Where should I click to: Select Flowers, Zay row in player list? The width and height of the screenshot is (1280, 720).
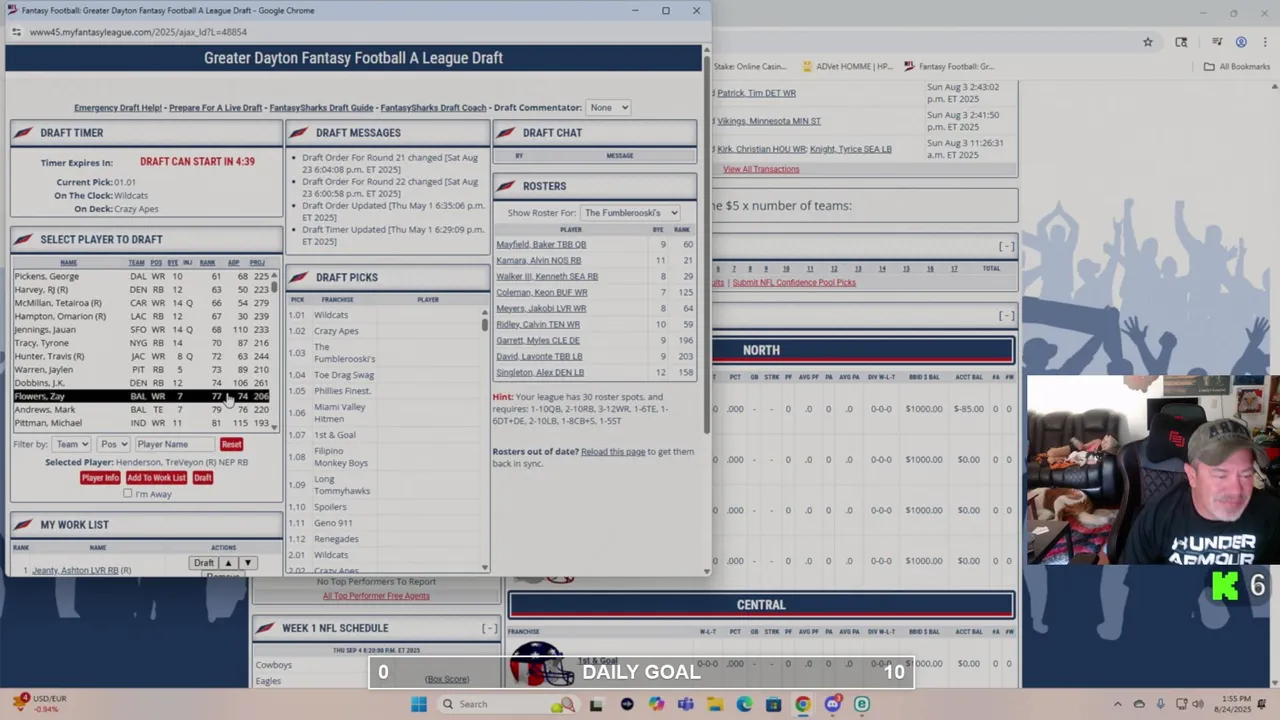(x=142, y=396)
